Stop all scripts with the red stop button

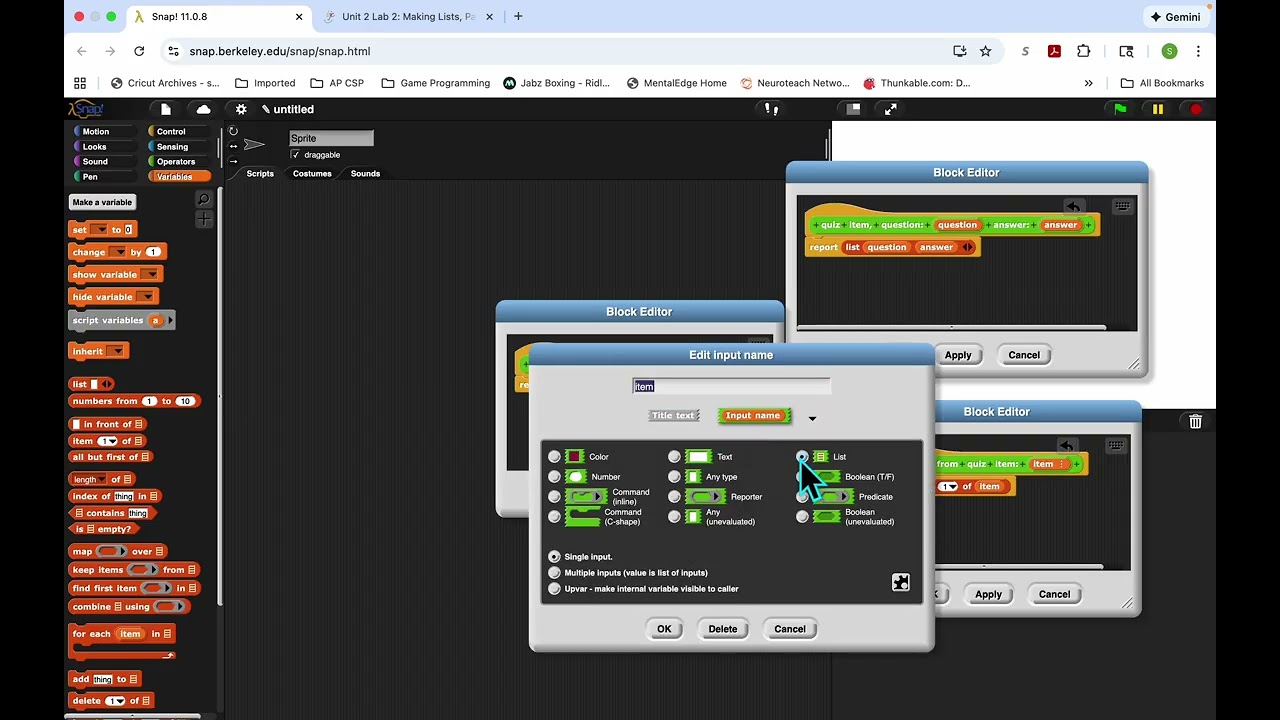point(1195,109)
